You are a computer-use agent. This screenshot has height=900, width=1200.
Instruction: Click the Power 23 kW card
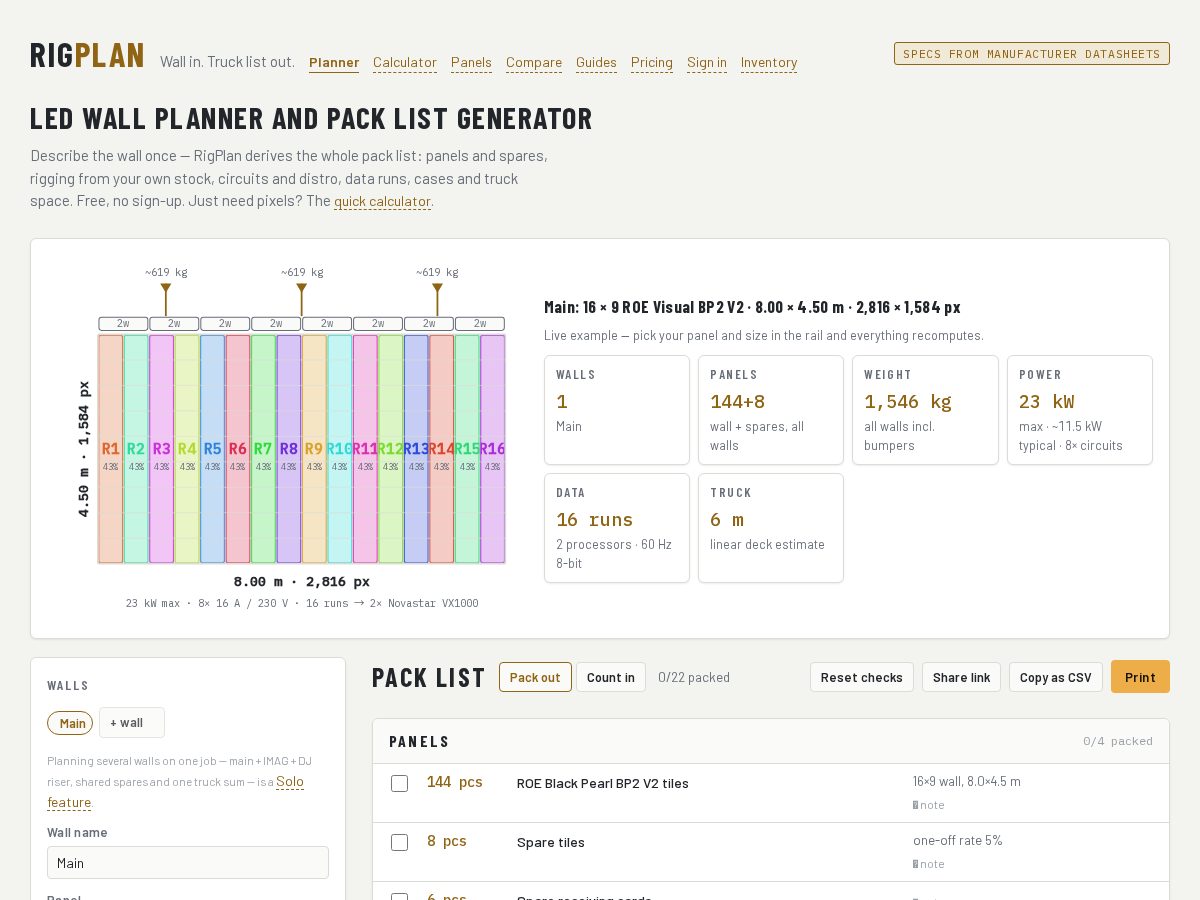1080,410
